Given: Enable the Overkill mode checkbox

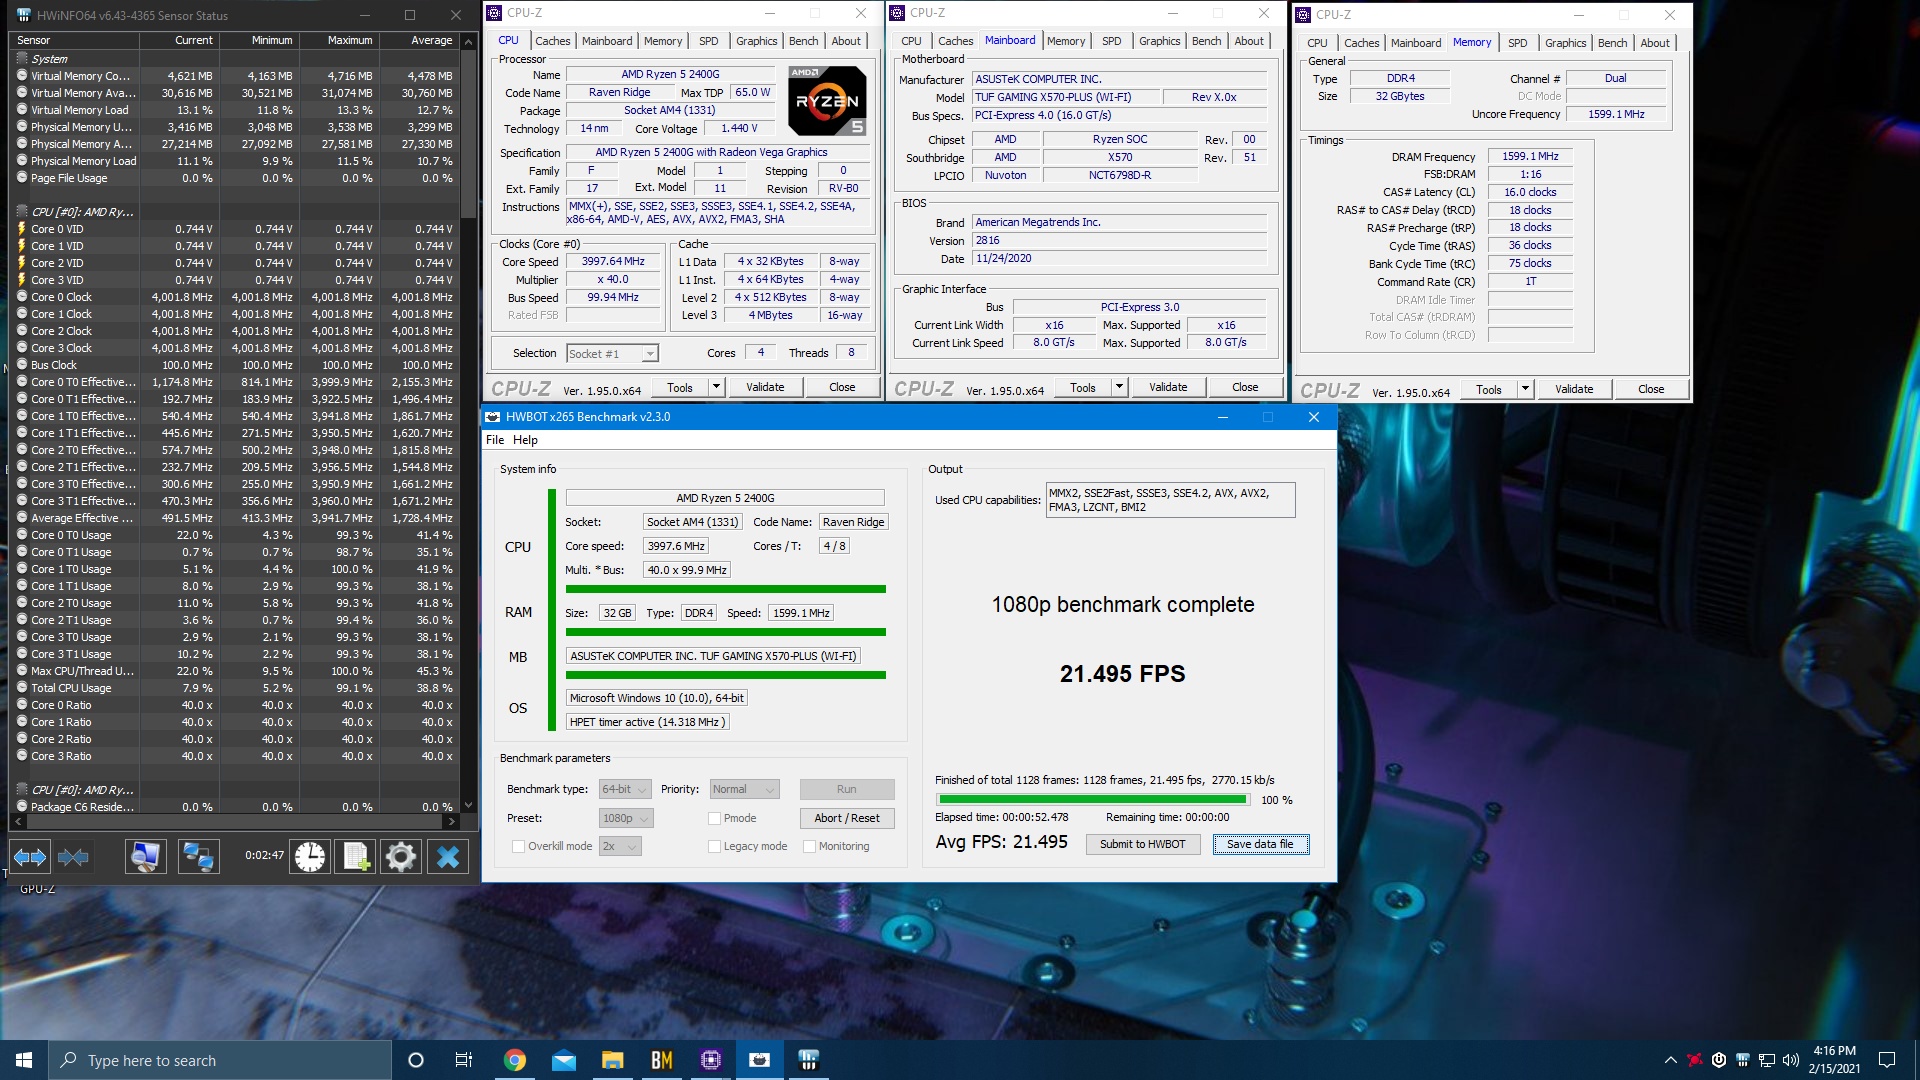Looking at the screenshot, I should (518, 846).
